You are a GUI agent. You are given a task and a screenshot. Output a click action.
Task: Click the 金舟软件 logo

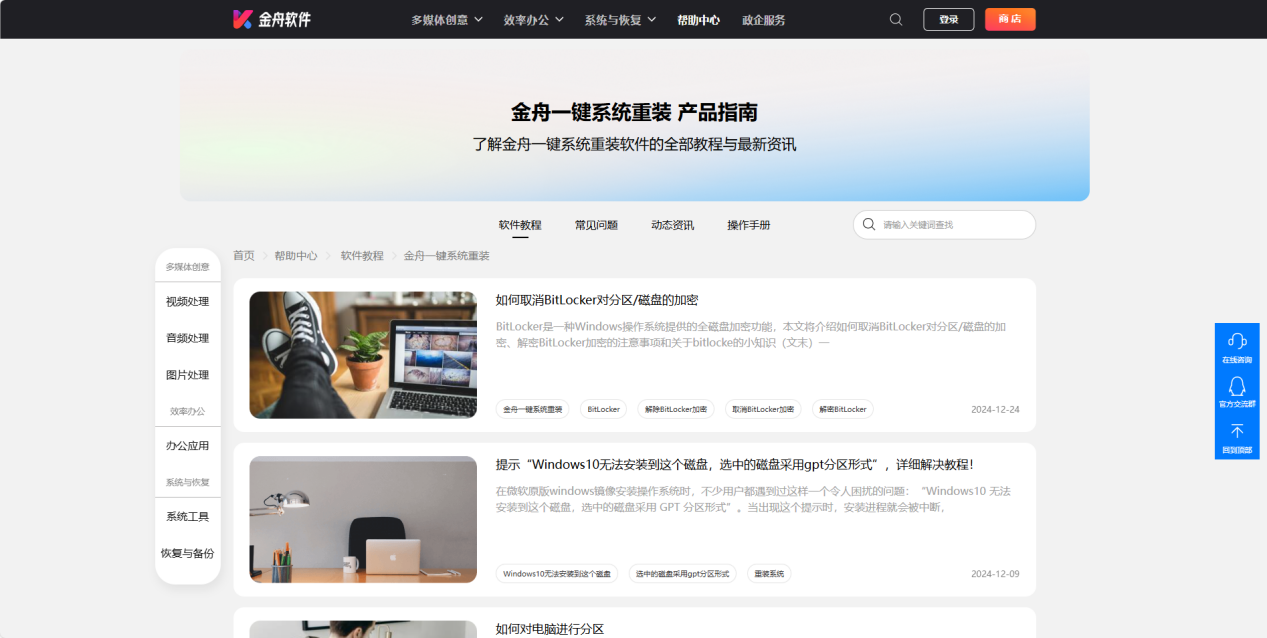272,19
